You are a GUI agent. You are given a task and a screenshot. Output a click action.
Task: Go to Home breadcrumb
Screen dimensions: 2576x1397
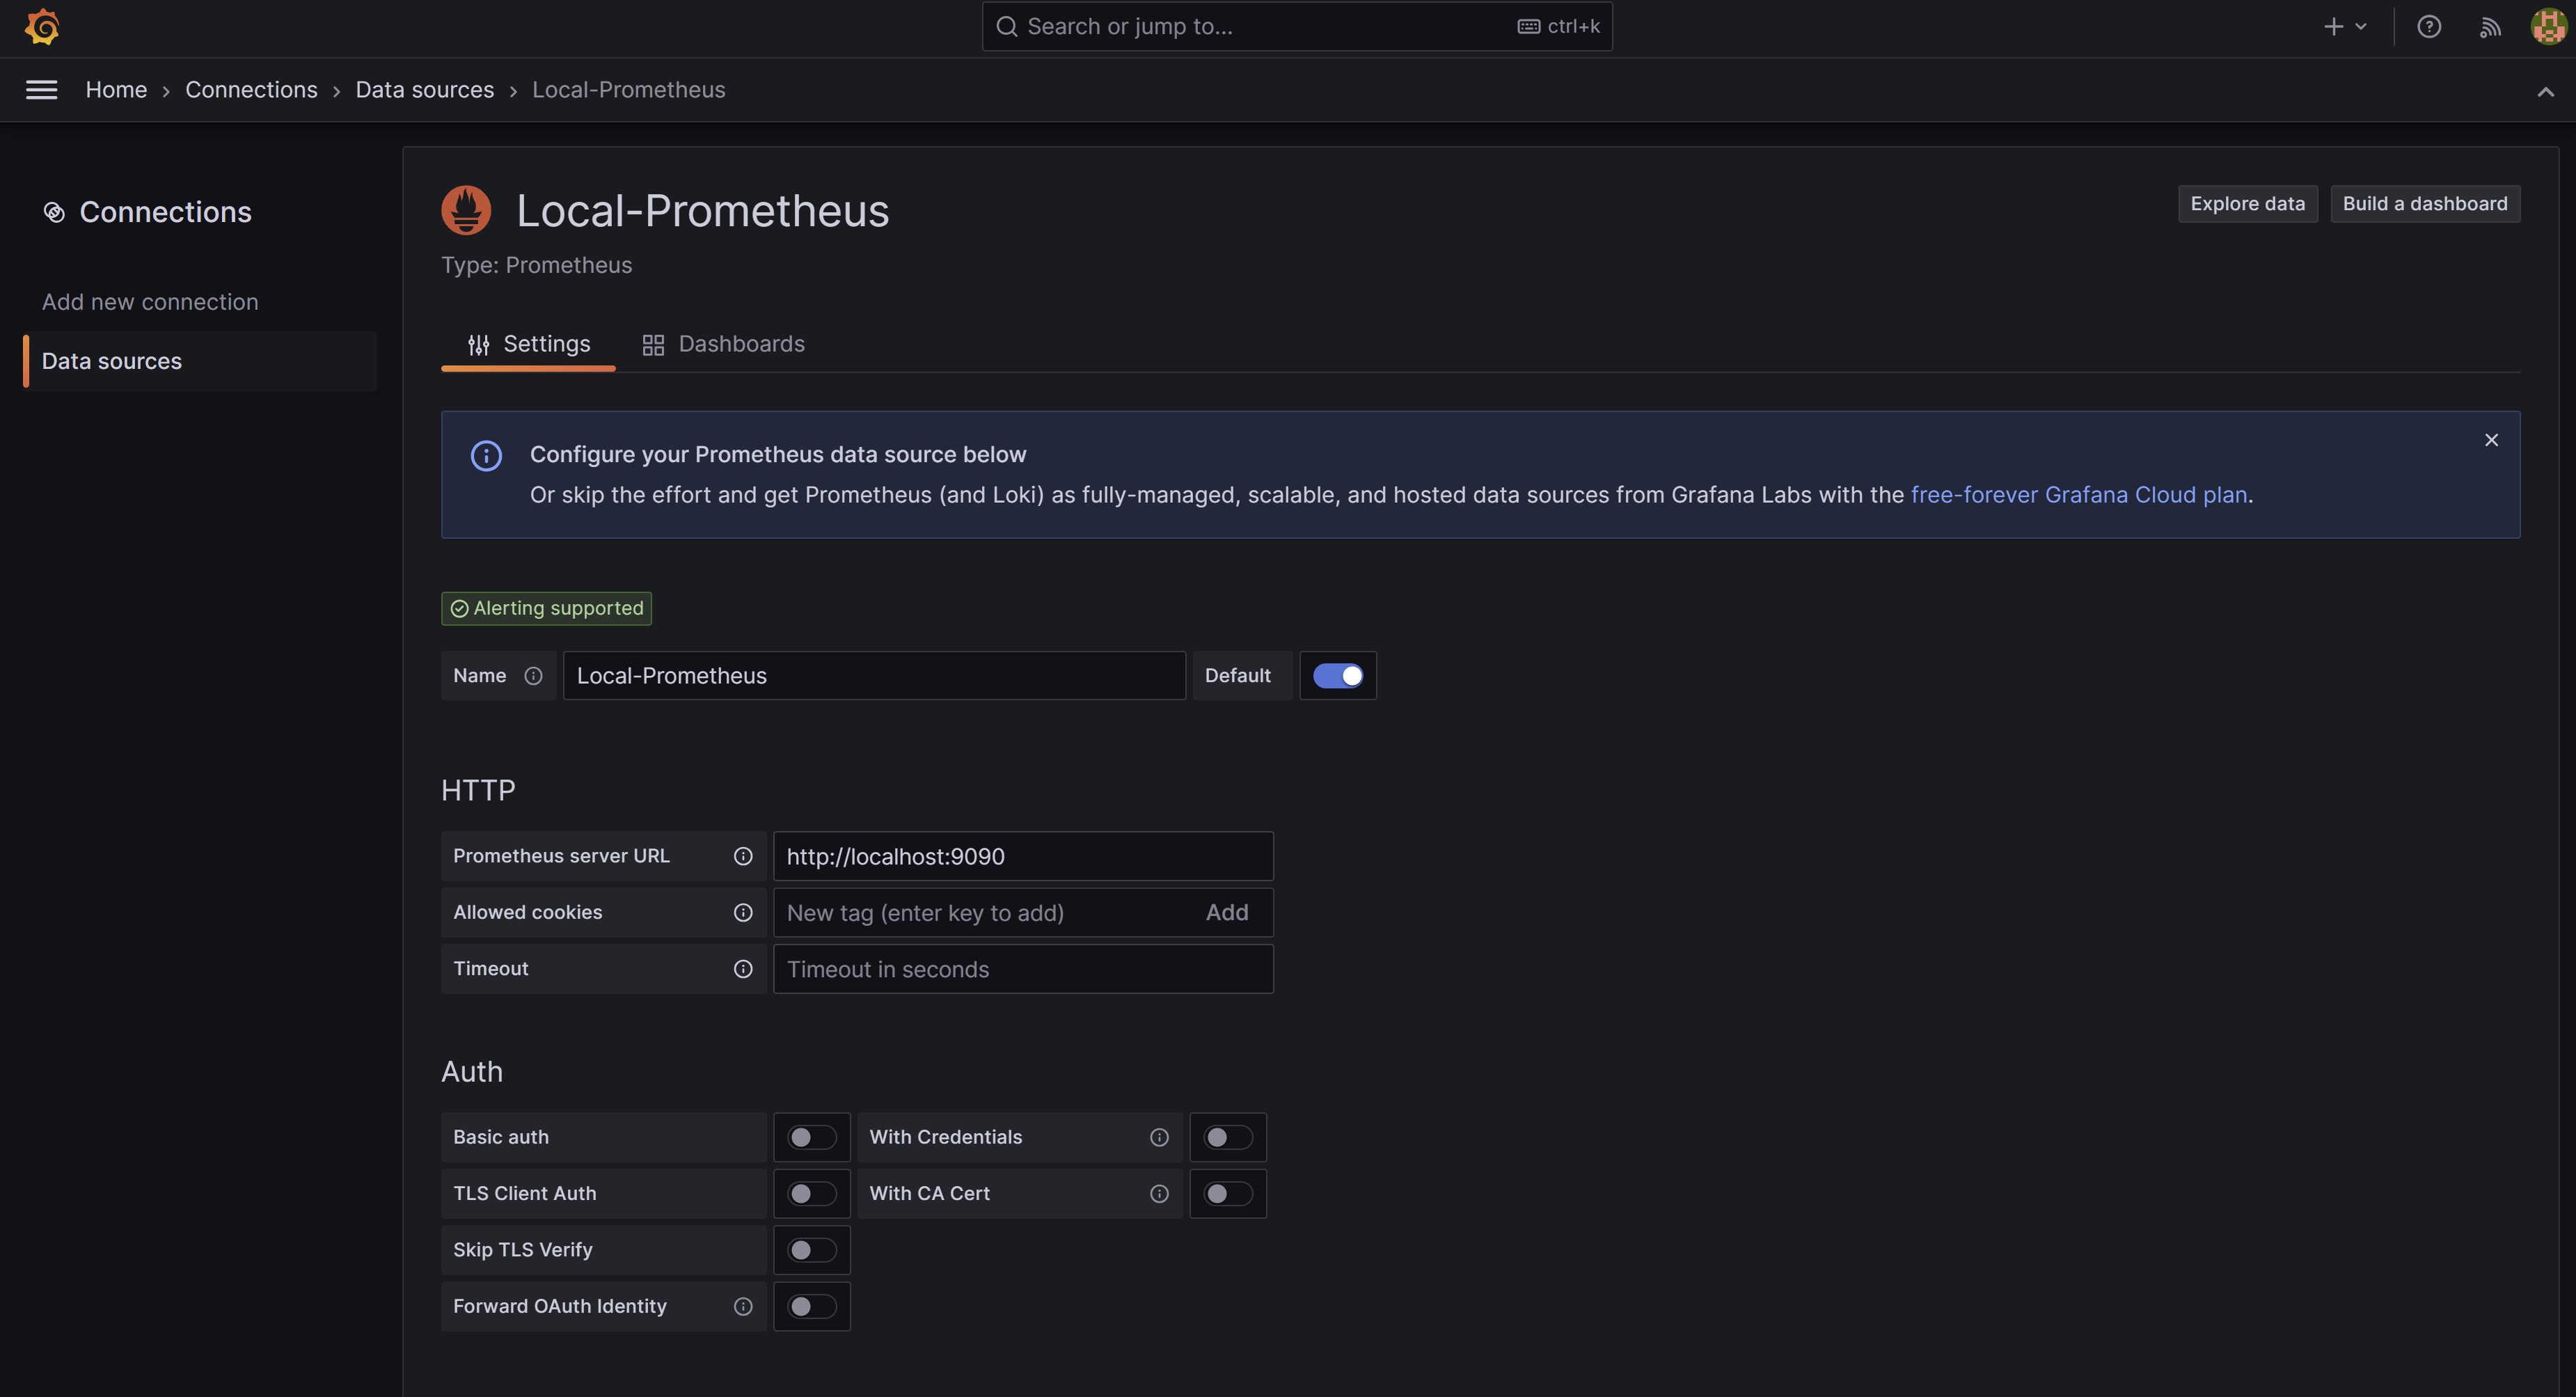pos(116,90)
